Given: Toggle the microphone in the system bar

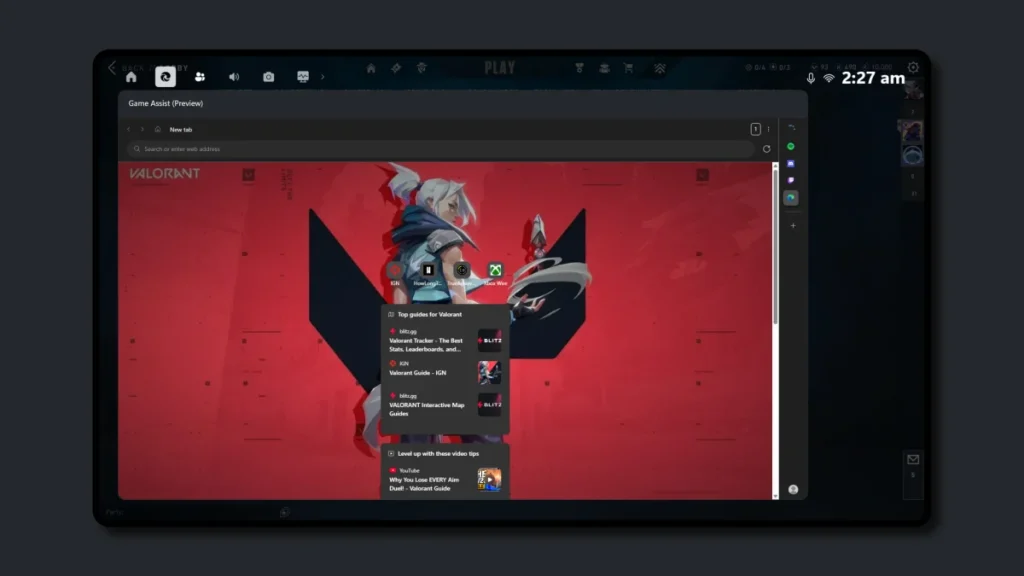Looking at the screenshot, I should pyautogui.click(x=810, y=77).
